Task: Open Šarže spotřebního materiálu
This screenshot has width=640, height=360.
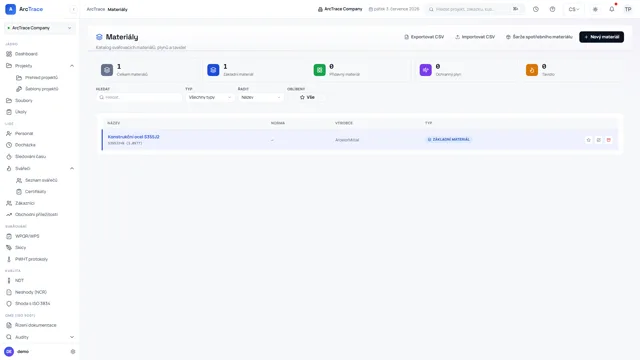Action: click(x=539, y=37)
